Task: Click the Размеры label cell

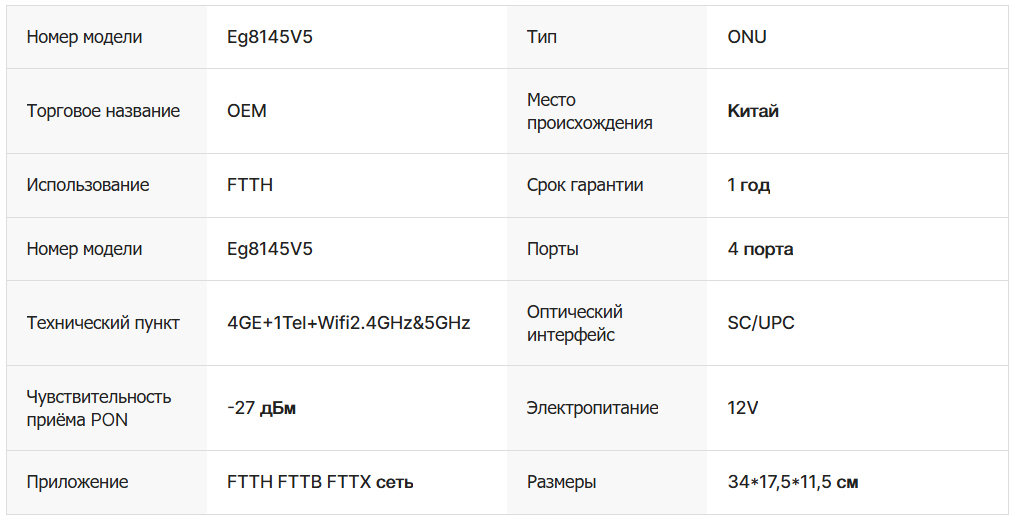Action: 561,482
